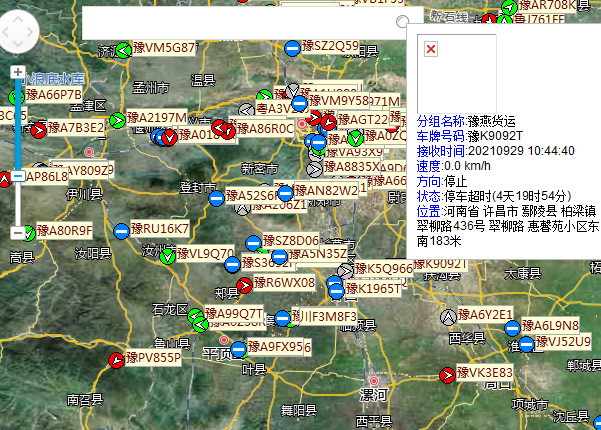Select green vehicle marker 豫A2197M

(118, 120)
